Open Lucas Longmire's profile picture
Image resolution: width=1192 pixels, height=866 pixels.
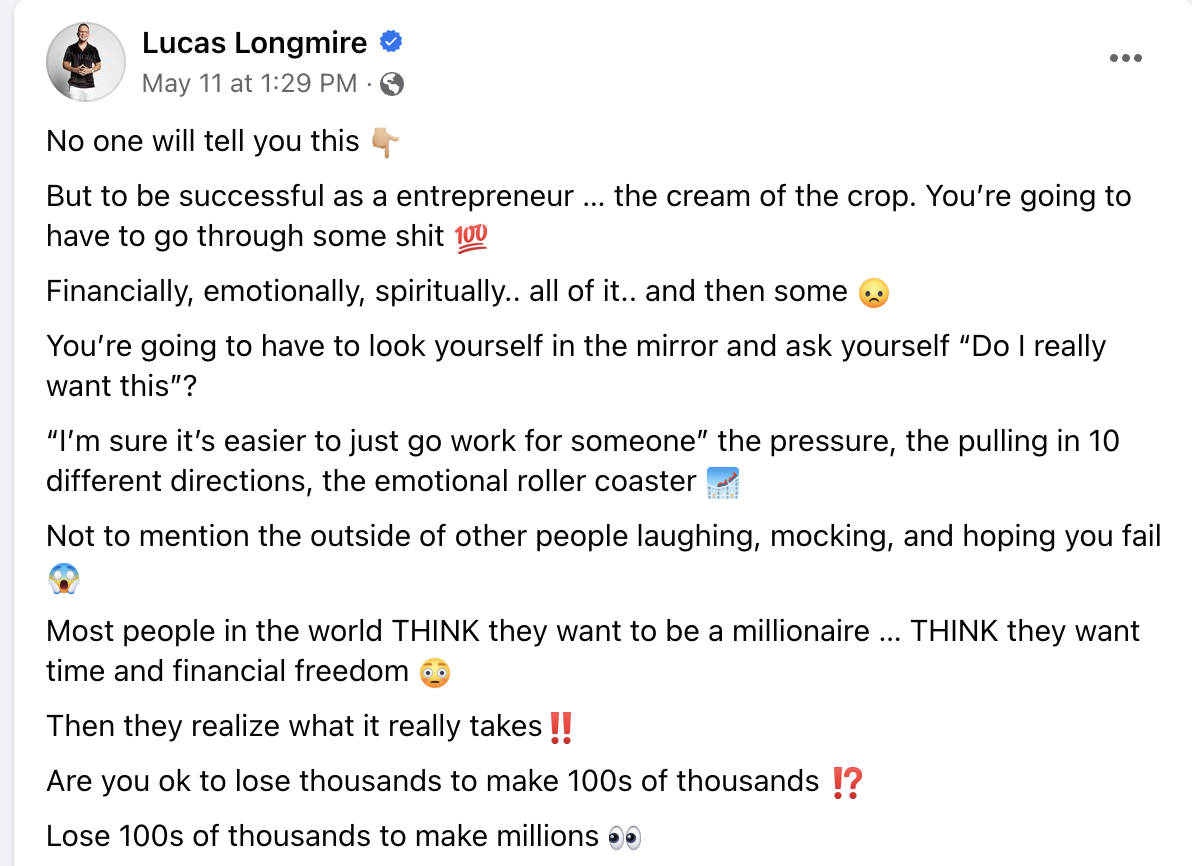pos(86,62)
